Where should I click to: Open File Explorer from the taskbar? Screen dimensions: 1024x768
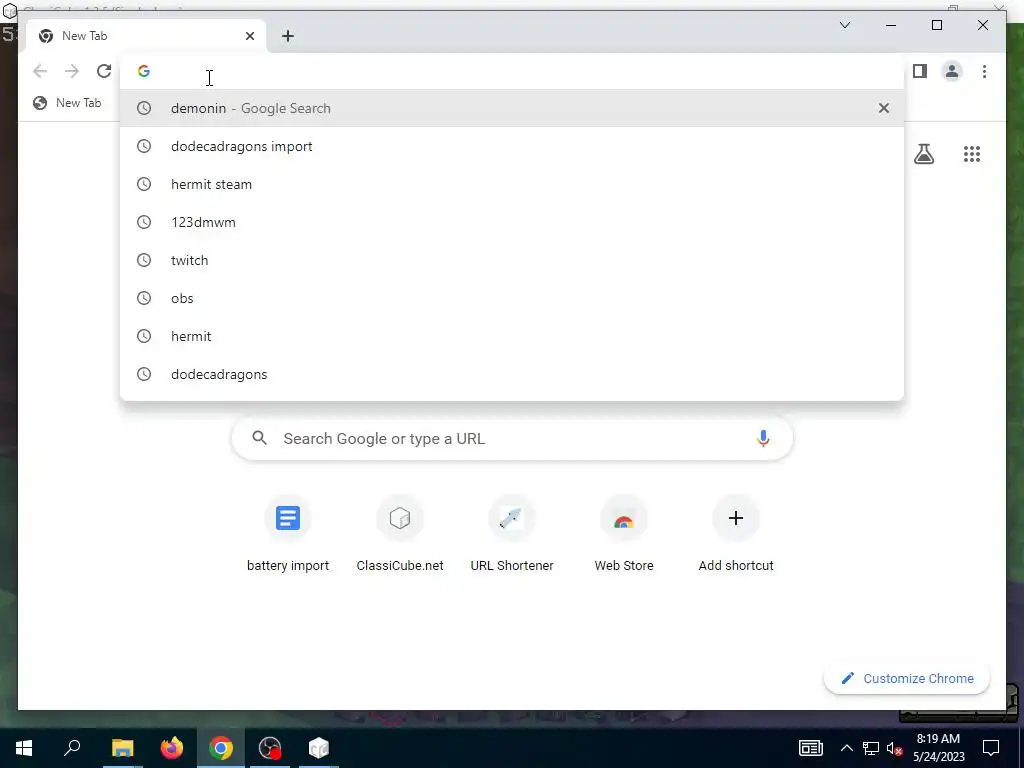click(122, 748)
